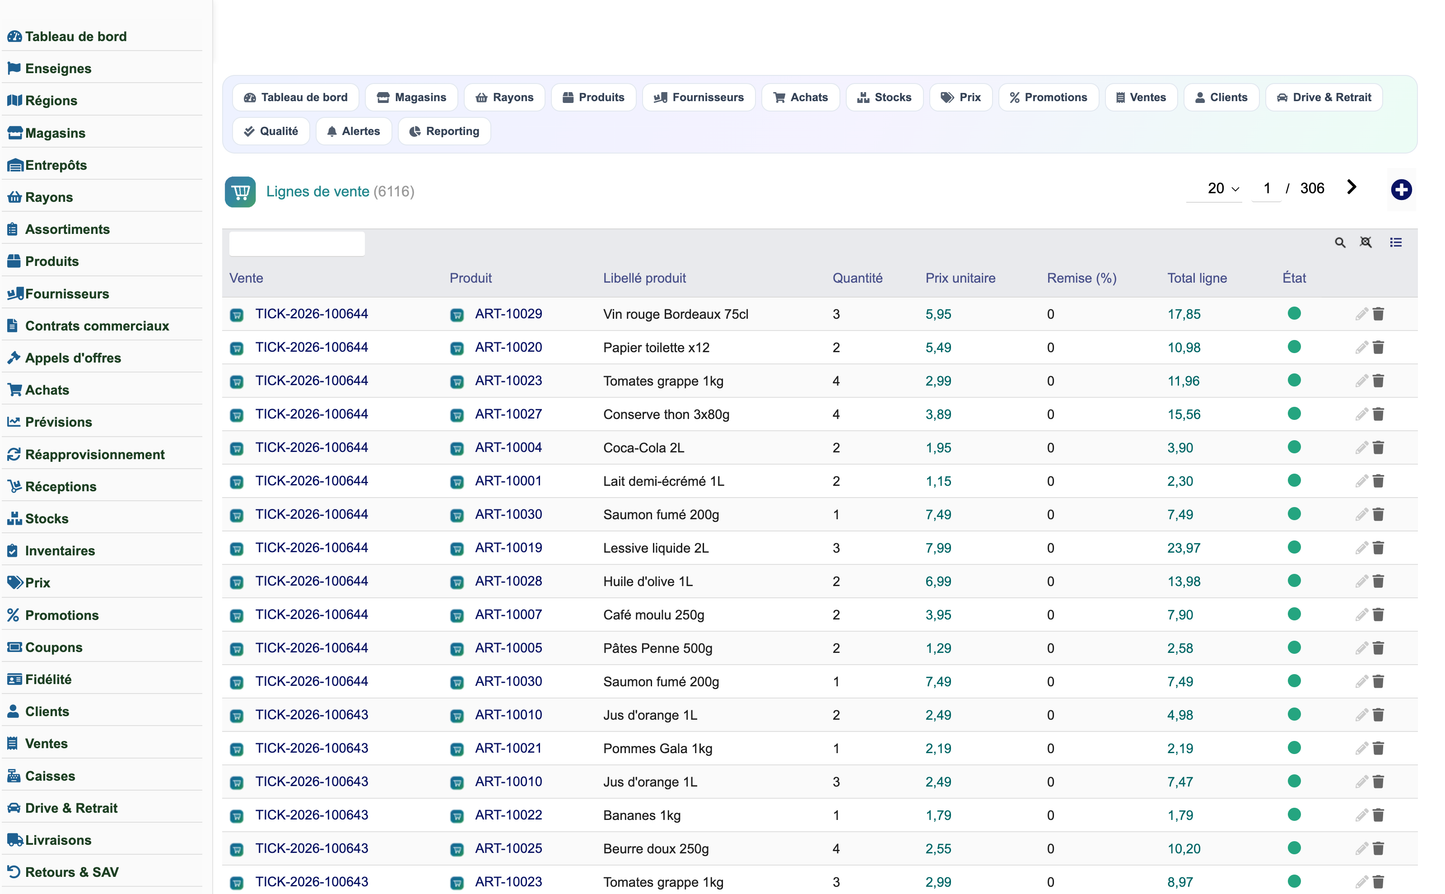Open the Magasins toolbar tab
The height and width of the screenshot is (894, 1445).
[411, 97]
